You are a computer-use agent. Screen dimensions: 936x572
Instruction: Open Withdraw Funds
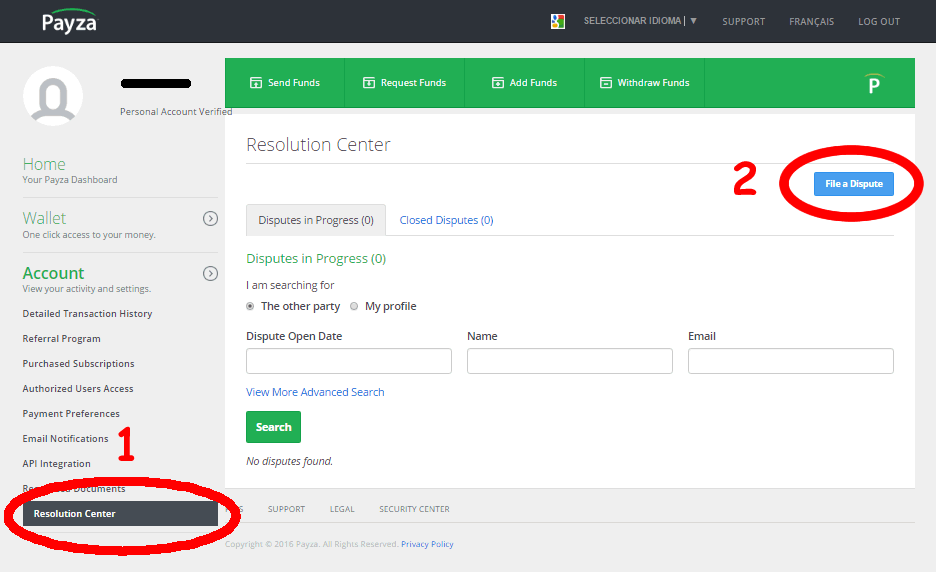pos(645,83)
